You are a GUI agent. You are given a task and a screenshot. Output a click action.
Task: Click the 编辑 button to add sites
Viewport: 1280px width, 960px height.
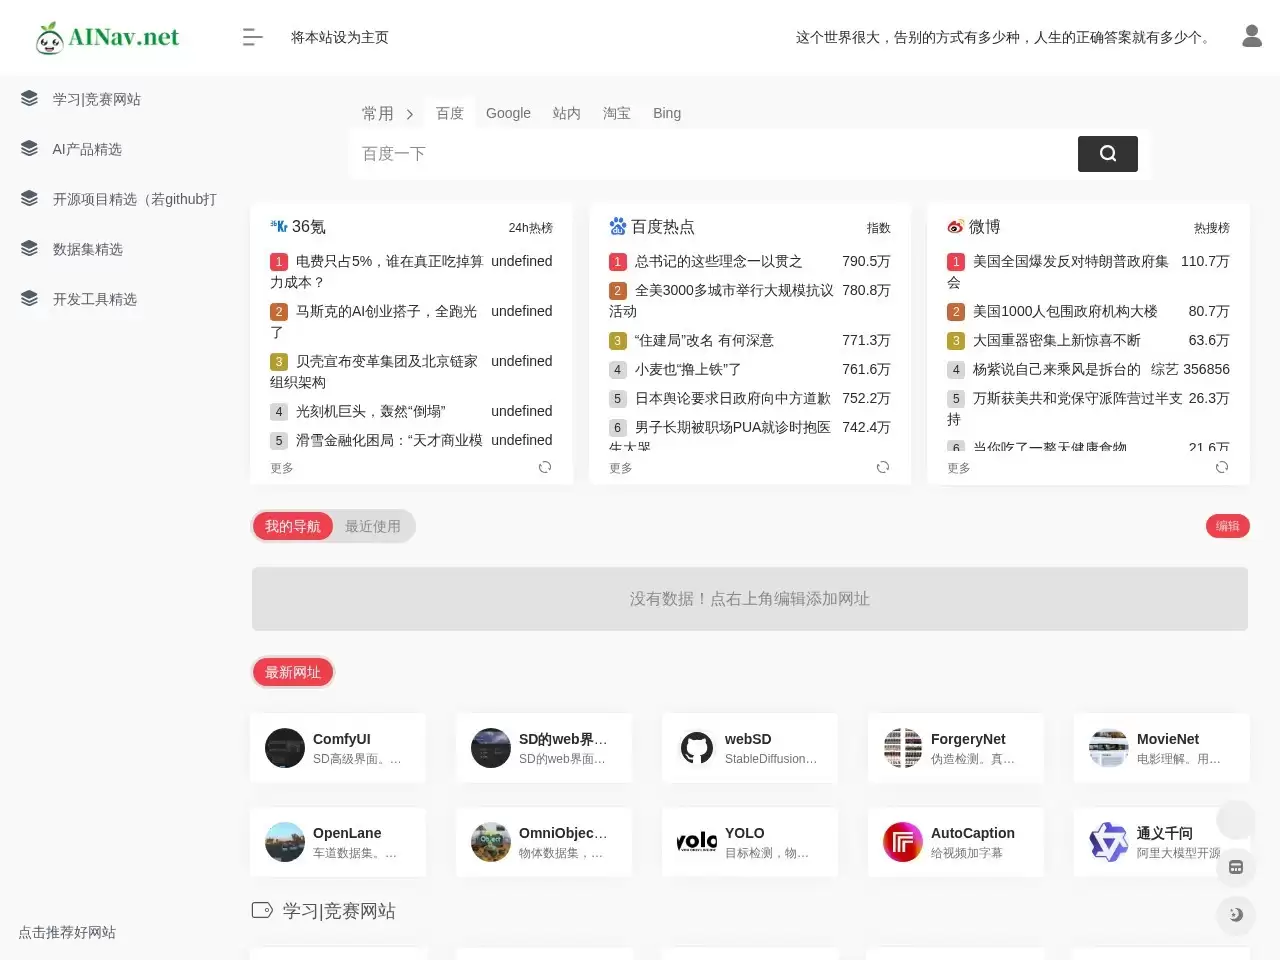[x=1227, y=526]
